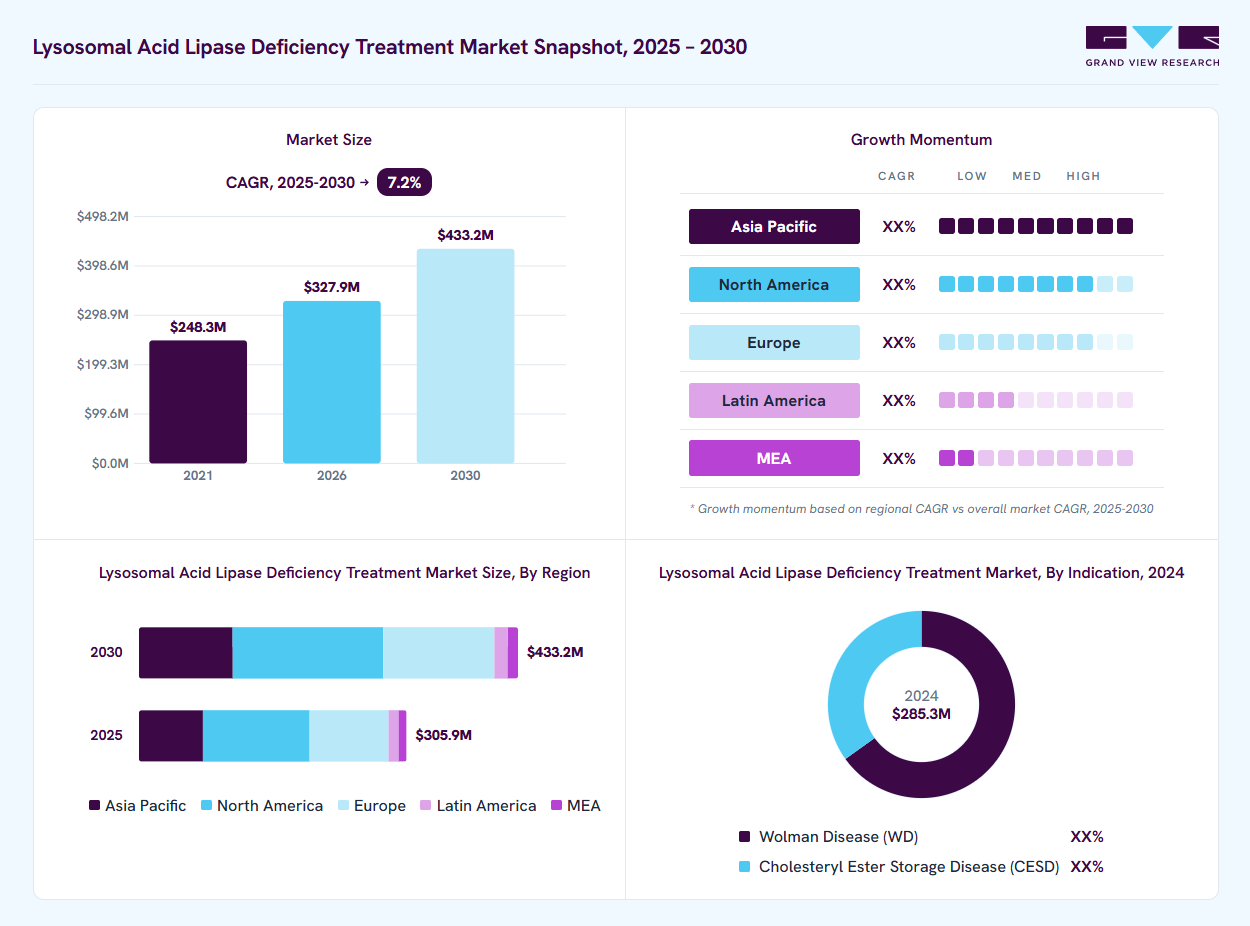Select North America segment in 2025 stacked bar
The height and width of the screenshot is (926, 1250).
click(x=256, y=736)
